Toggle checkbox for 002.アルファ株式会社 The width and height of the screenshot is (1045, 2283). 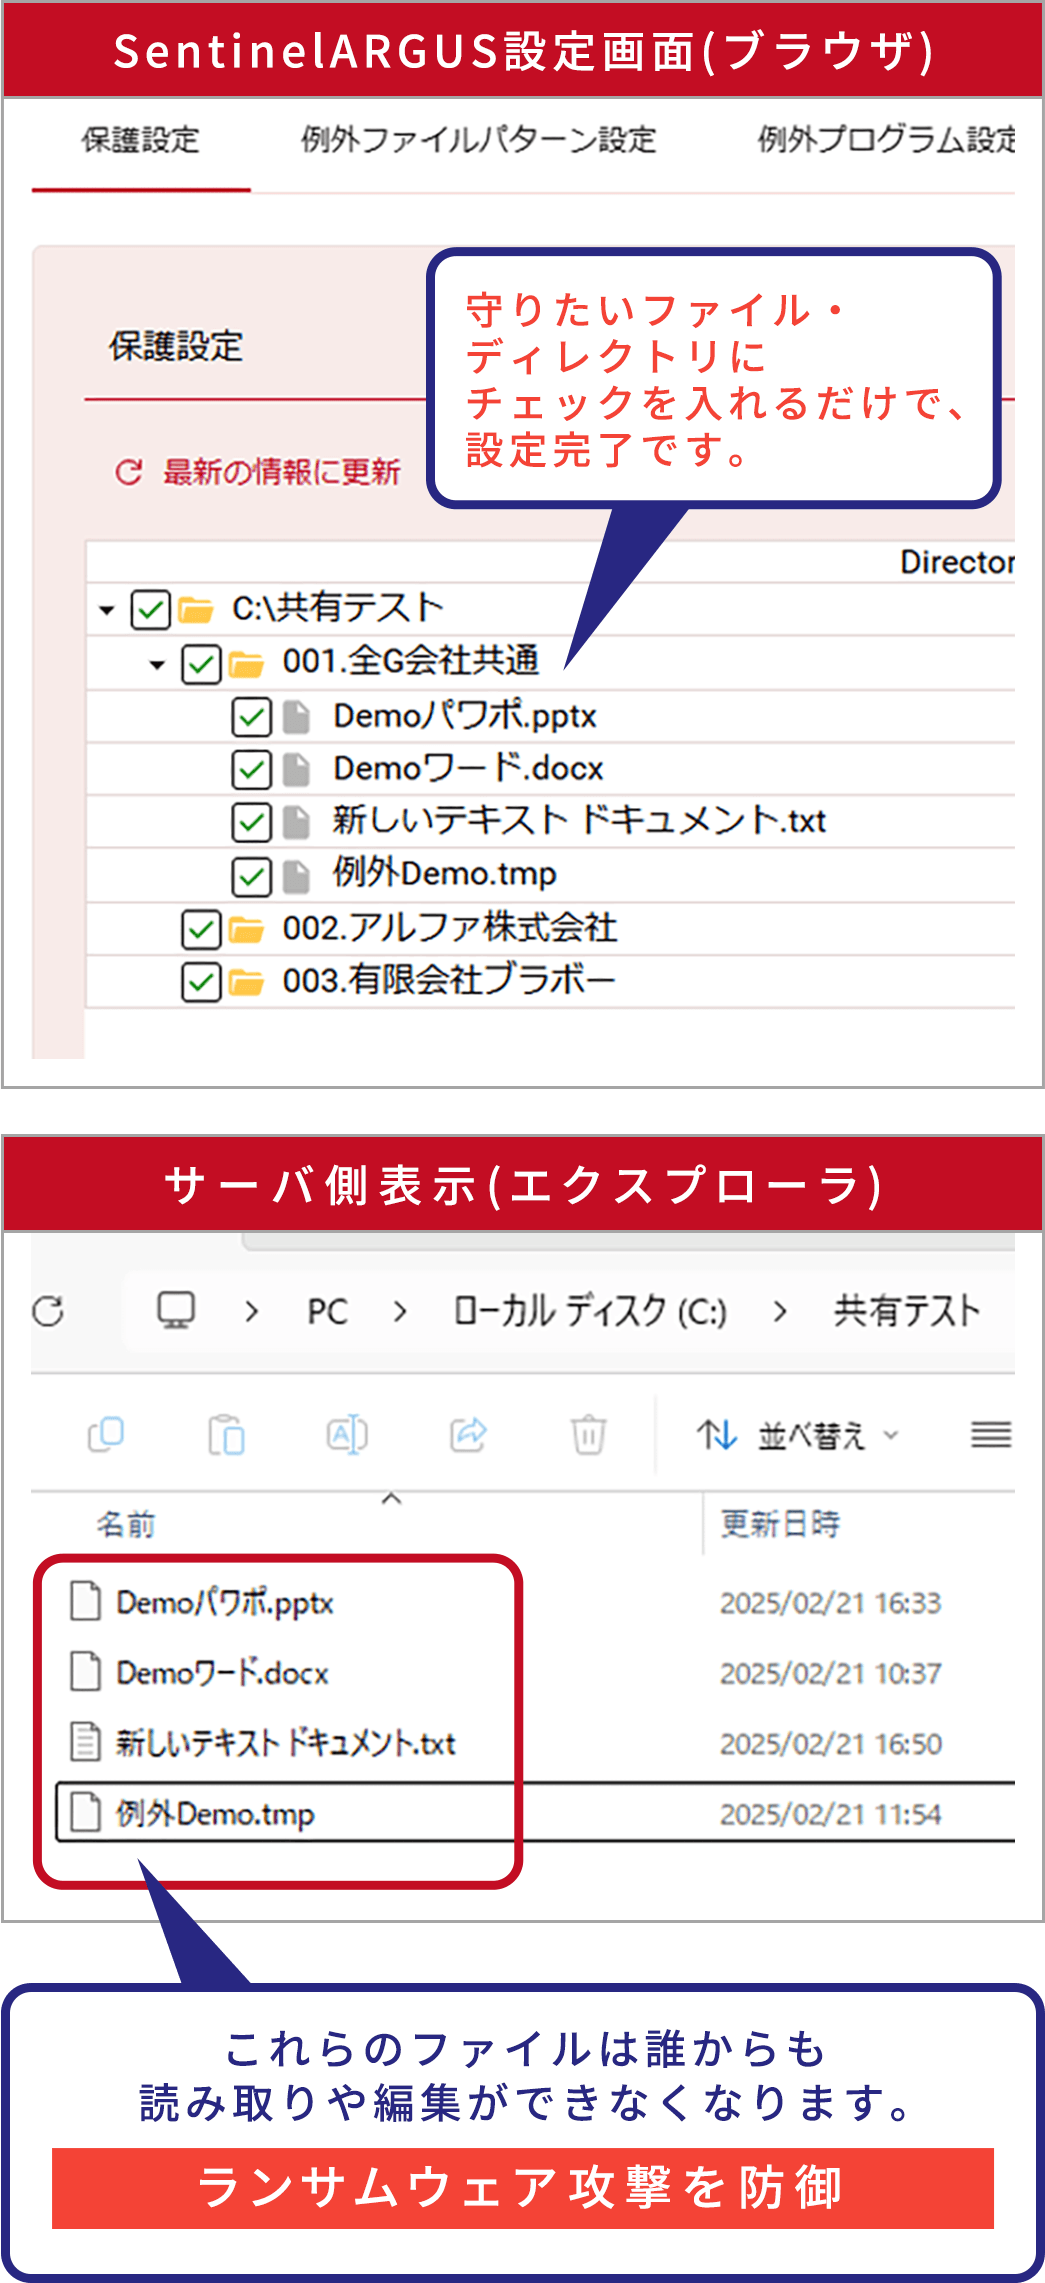click(201, 929)
